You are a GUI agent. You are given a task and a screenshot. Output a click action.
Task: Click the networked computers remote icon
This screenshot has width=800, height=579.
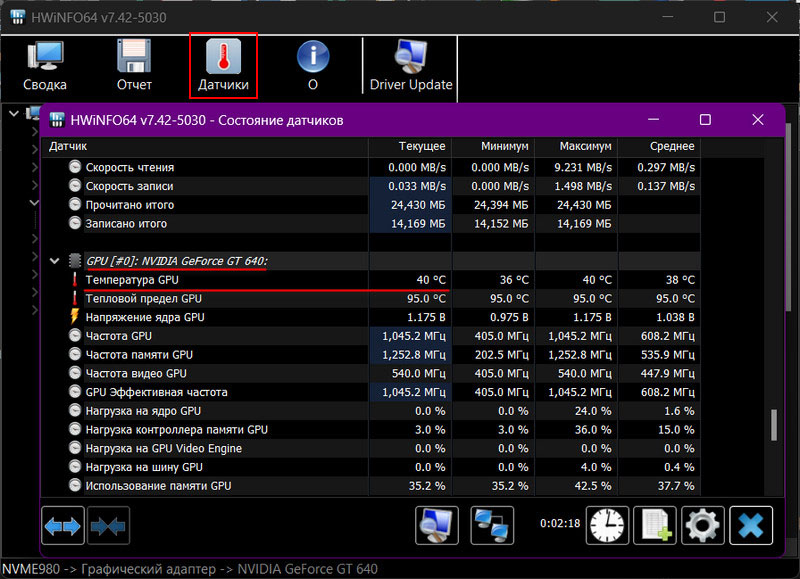pos(492,525)
